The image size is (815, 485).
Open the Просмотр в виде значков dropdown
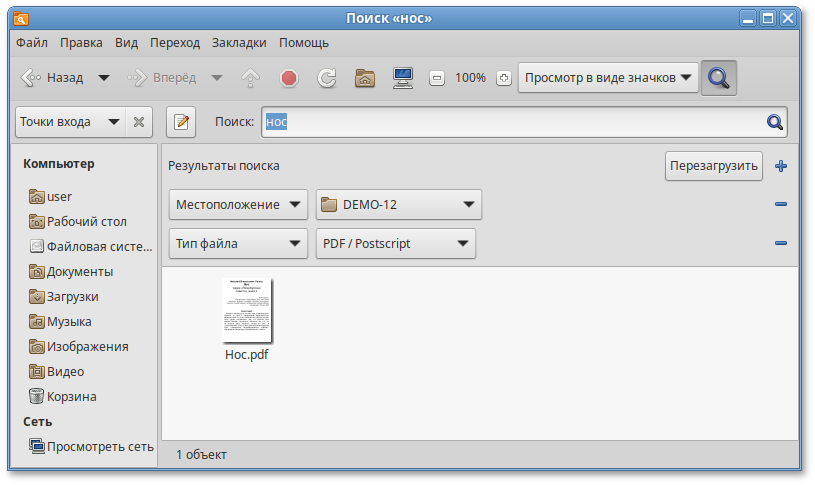point(607,78)
